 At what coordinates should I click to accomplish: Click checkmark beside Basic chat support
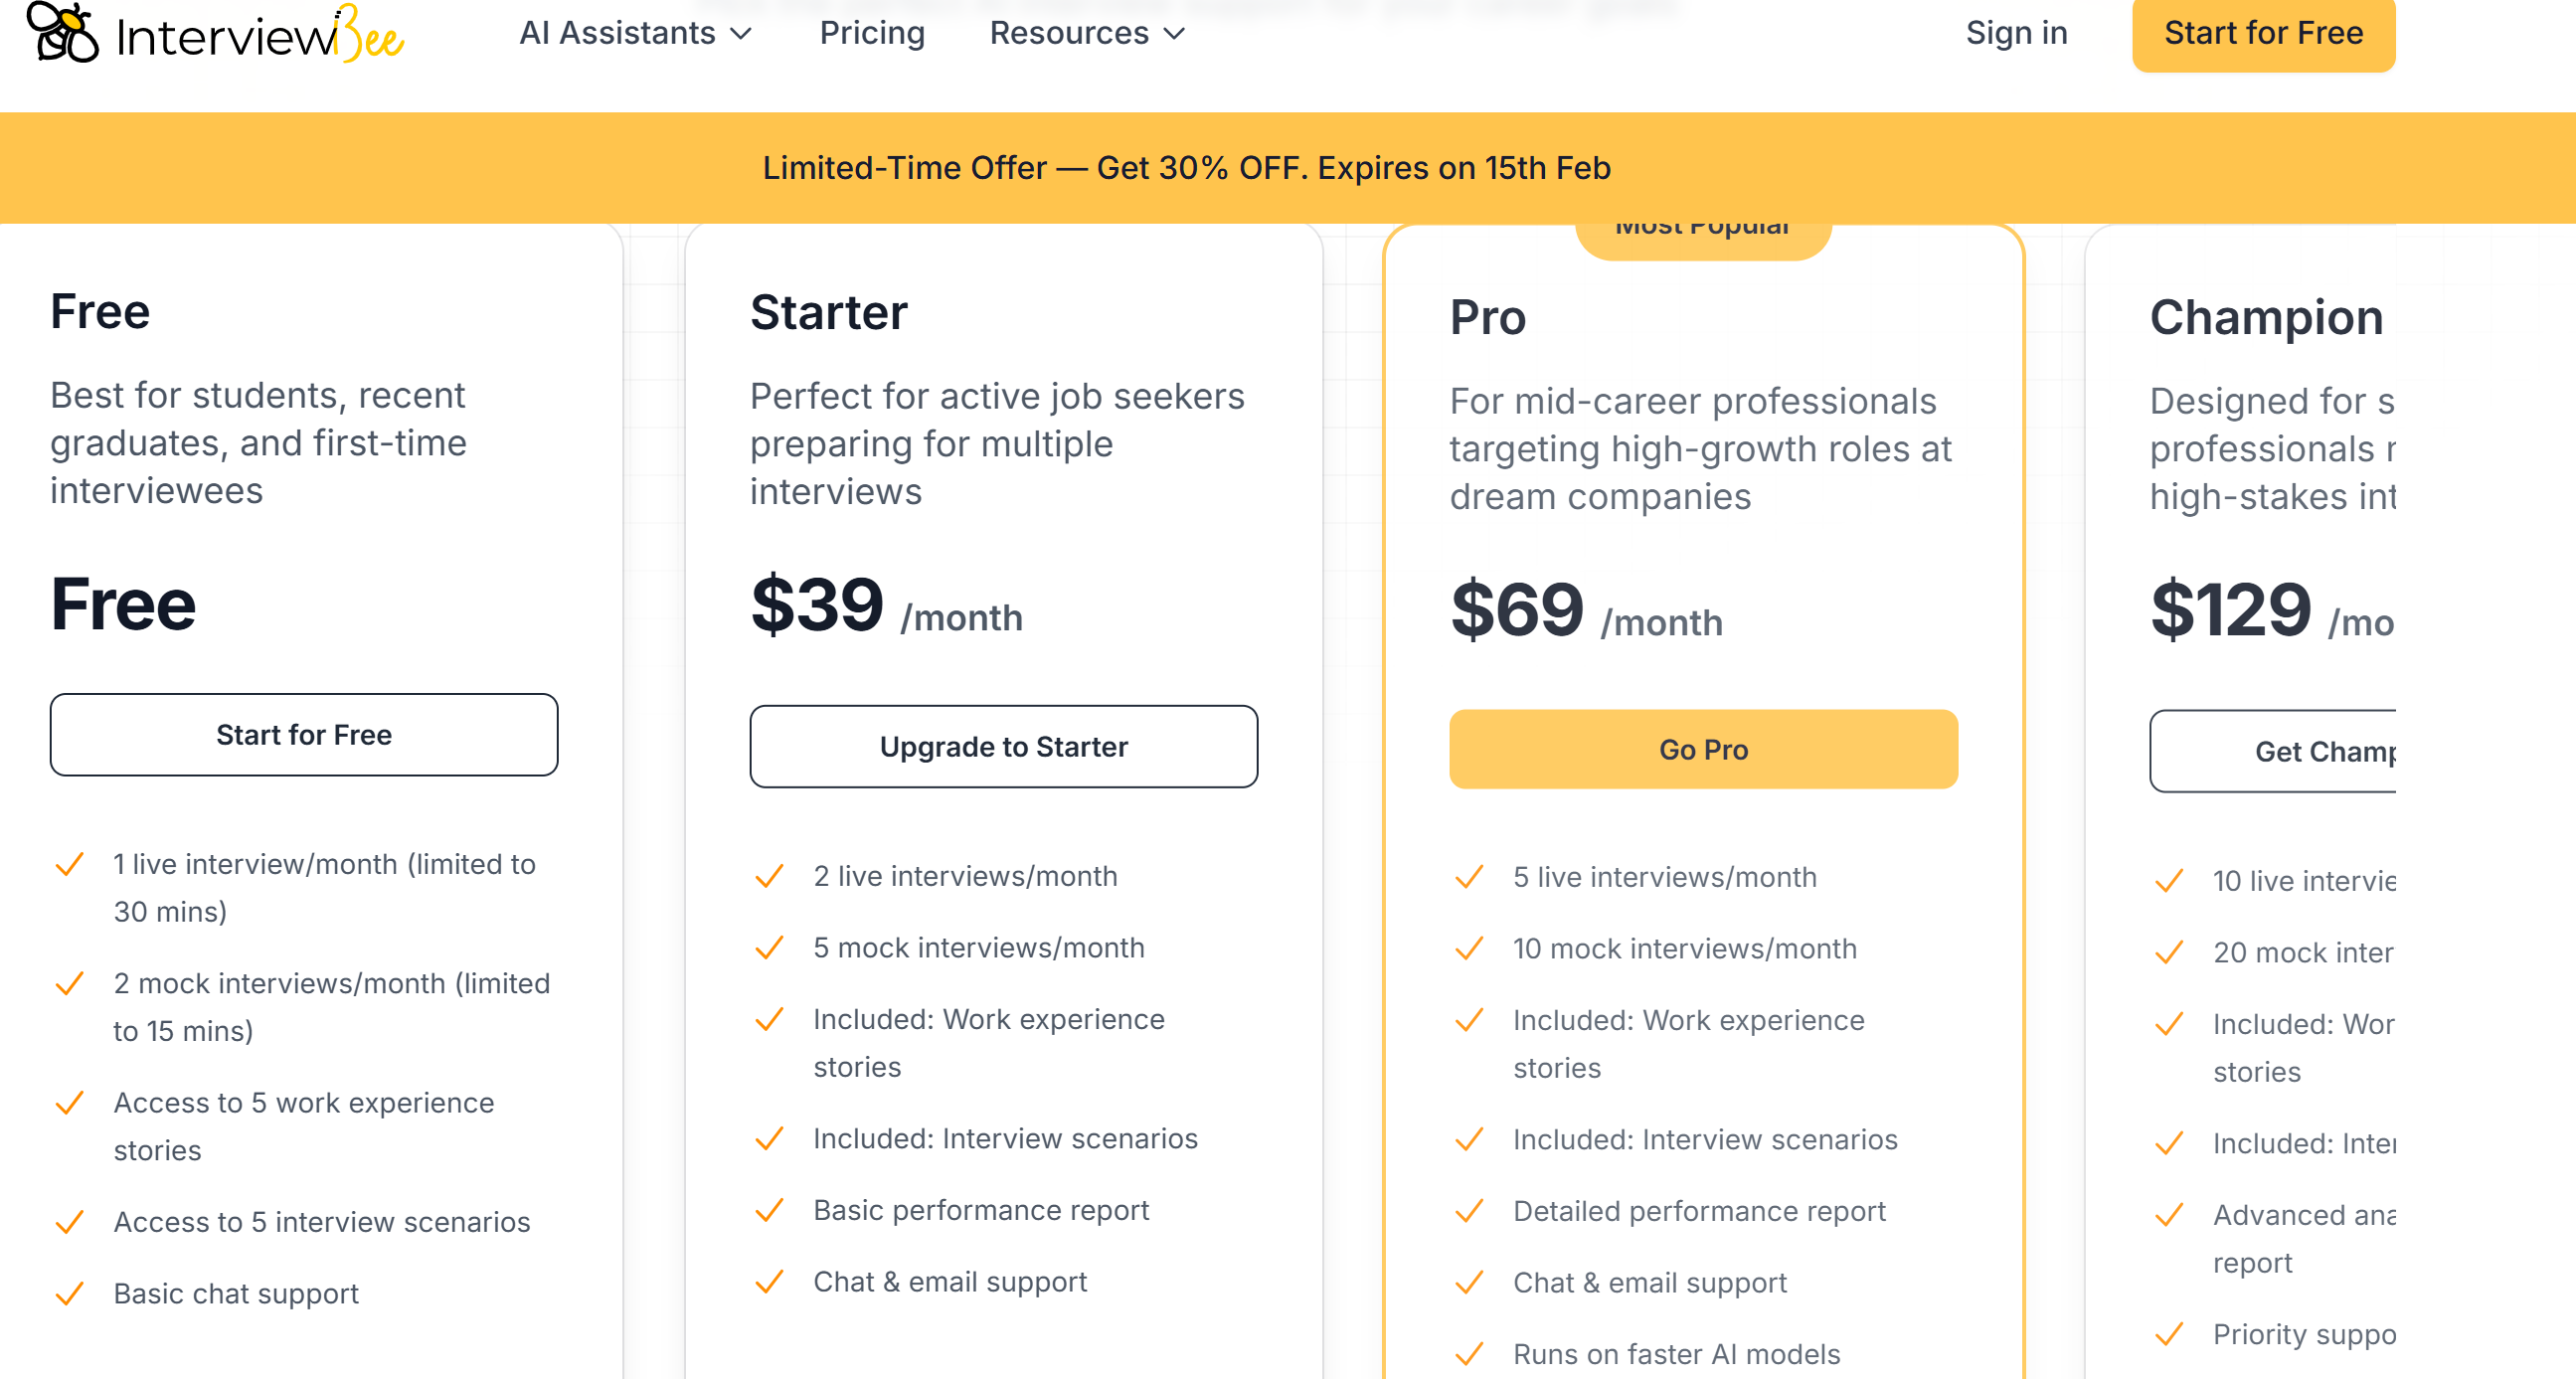[x=69, y=1293]
